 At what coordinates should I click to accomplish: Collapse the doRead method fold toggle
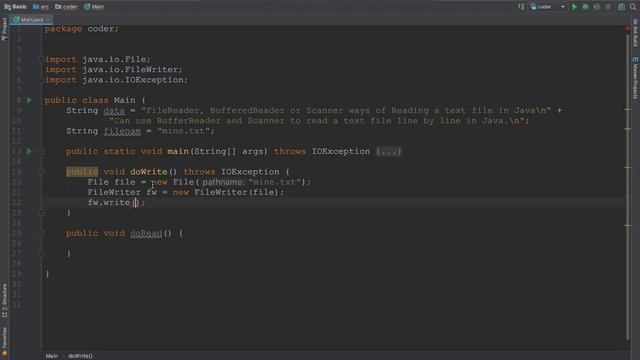pos(42,233)
